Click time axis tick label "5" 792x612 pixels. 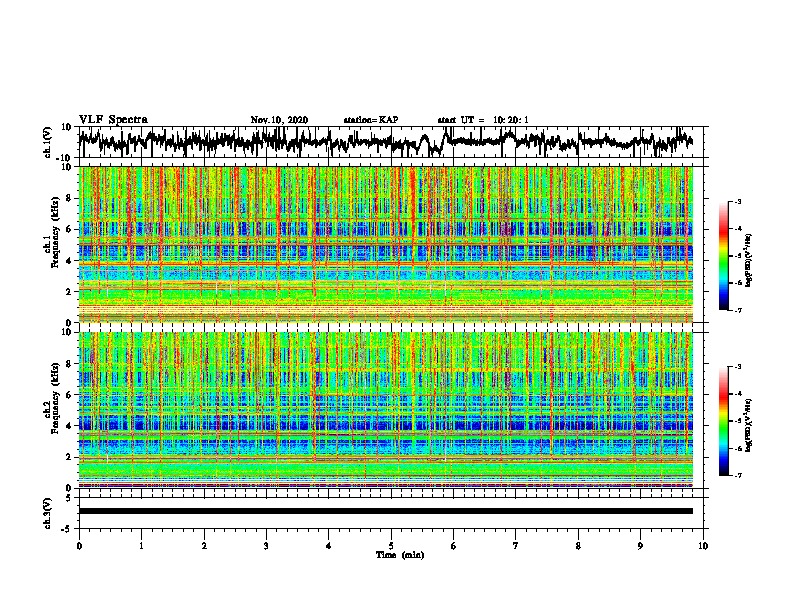[x=391, y=546]
